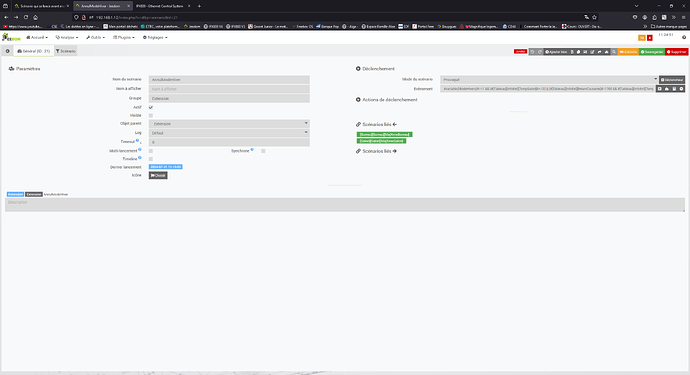This screenshot has height=375, width=690.
Task: Uncheck the Actif checkbox
Action: click(151, 107)
